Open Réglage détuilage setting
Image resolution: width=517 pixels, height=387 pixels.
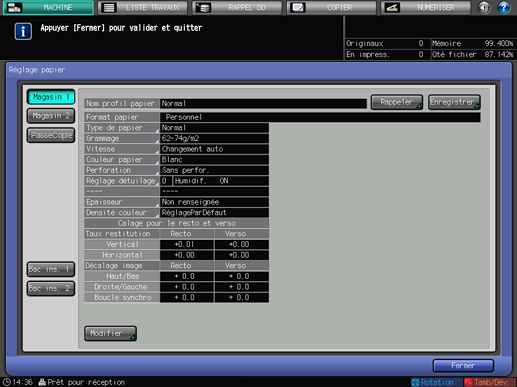click(x=122, y=181)
